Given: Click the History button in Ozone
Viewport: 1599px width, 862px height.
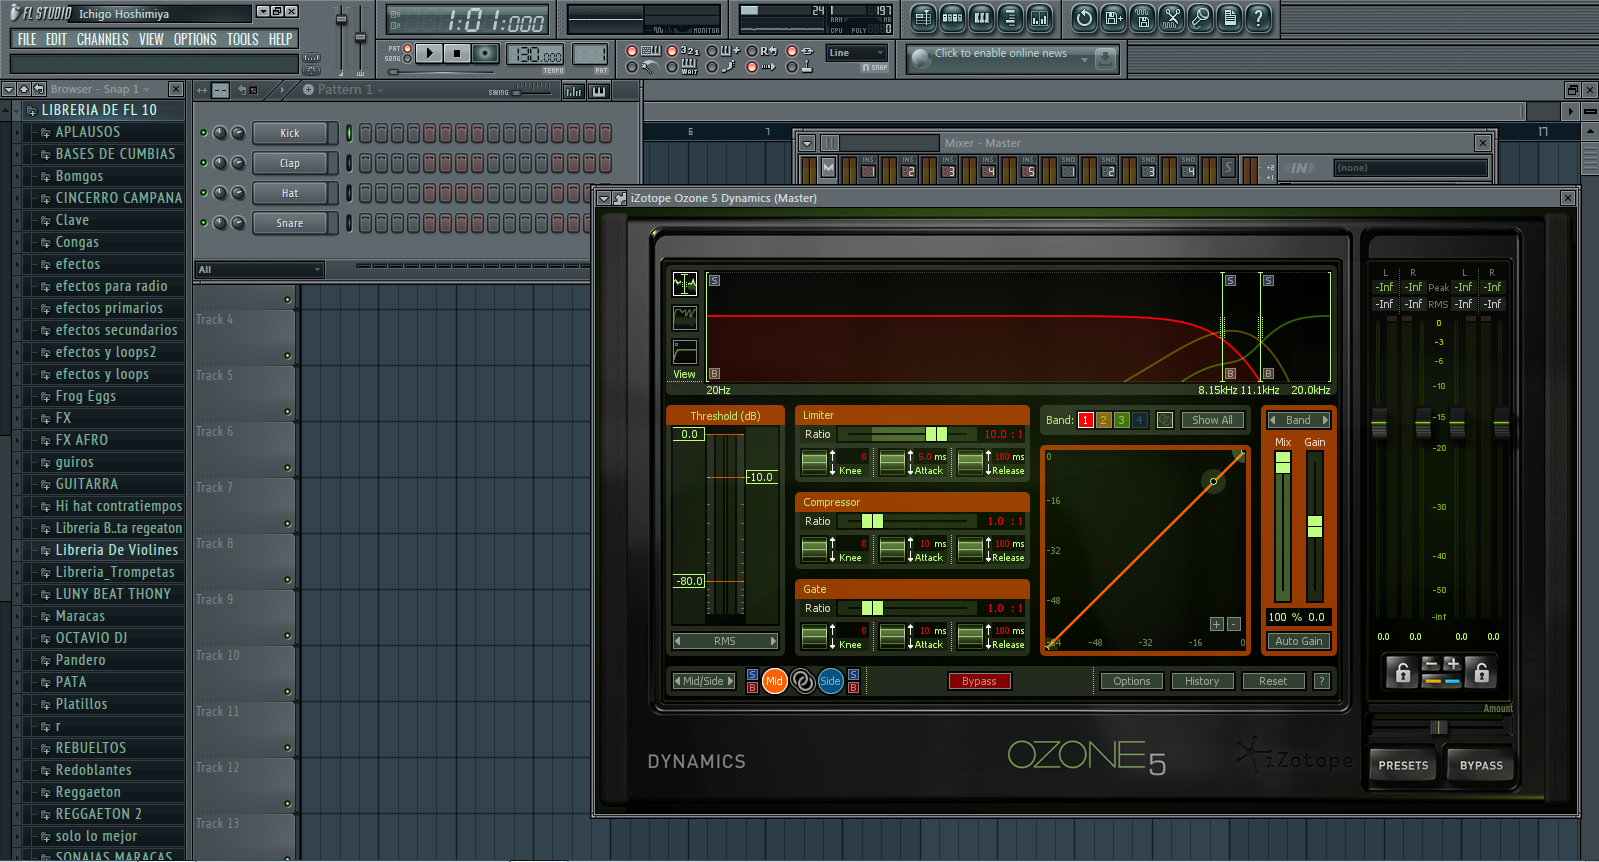Looking at the screenshot, I should coord(1202,681).
